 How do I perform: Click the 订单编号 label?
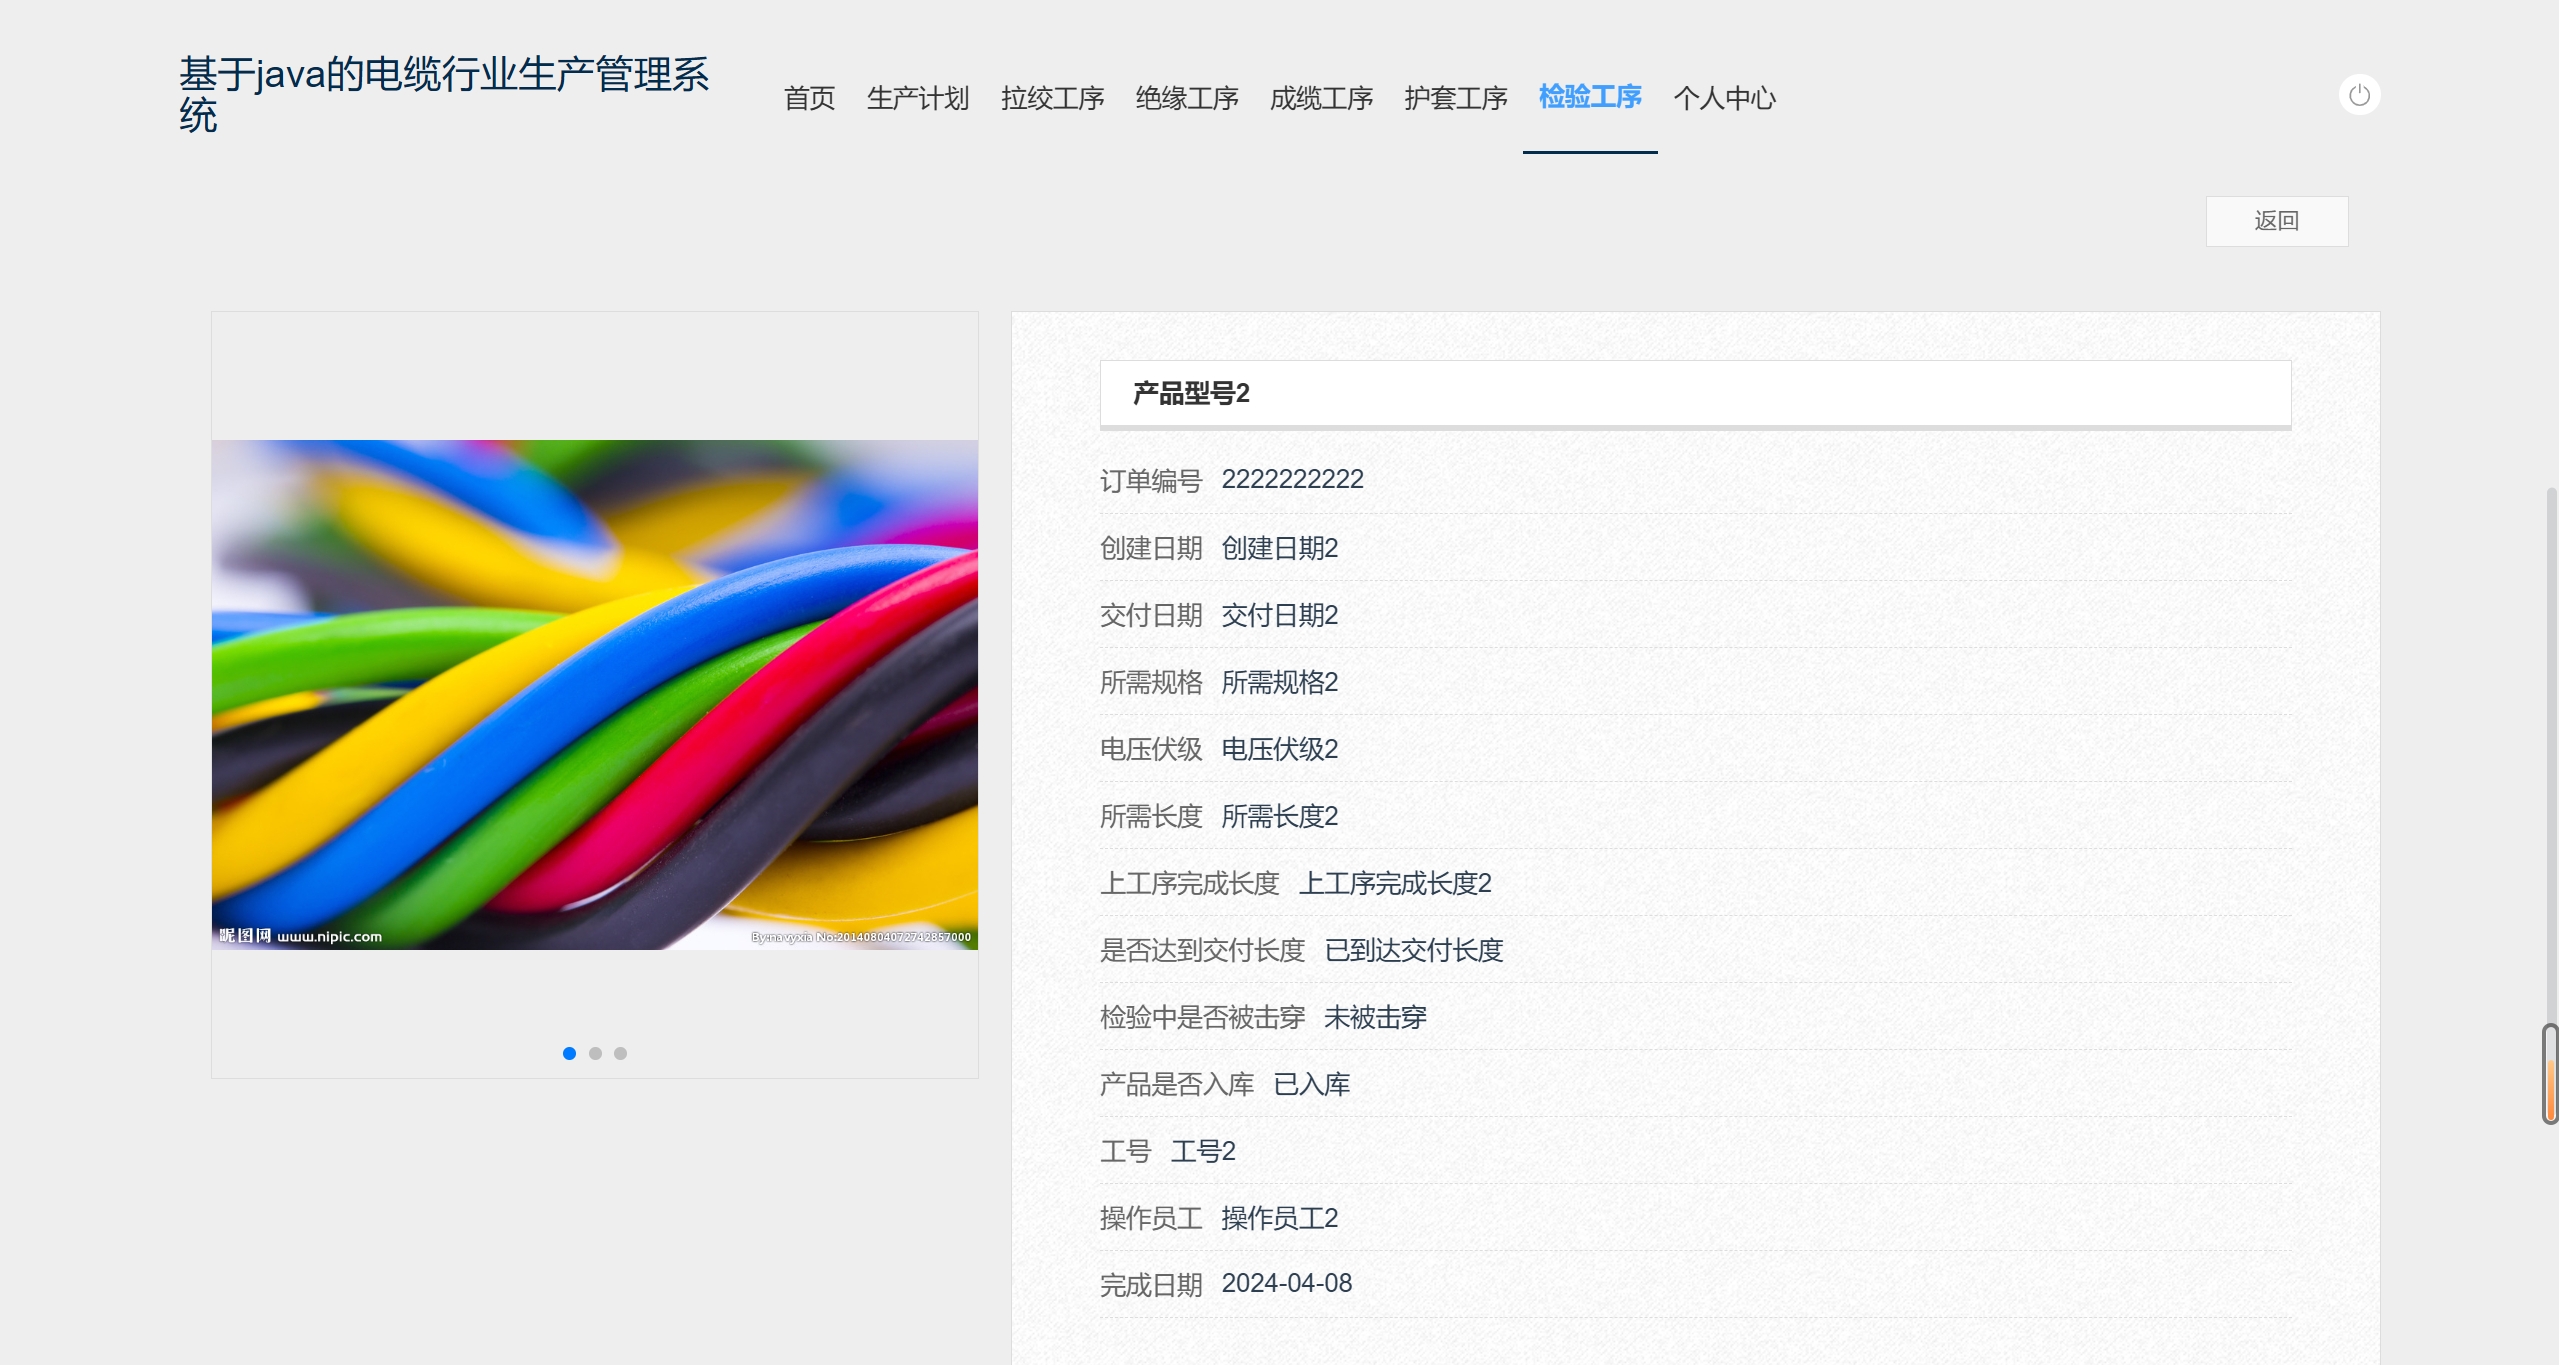click(x=1151, y=481)
